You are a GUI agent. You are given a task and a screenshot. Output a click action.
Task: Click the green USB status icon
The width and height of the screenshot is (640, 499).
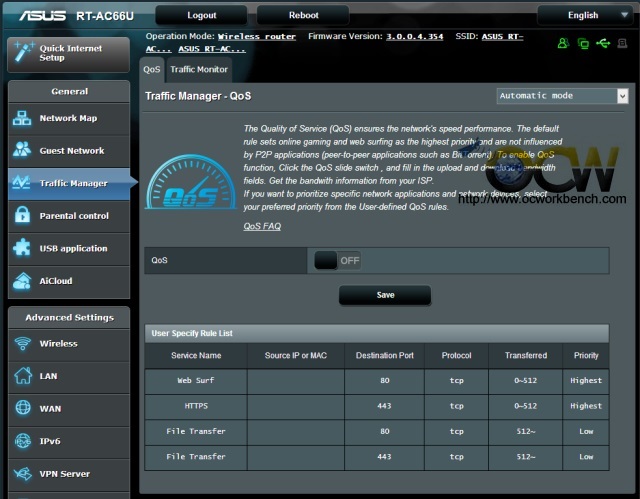(x=603, y=43)
